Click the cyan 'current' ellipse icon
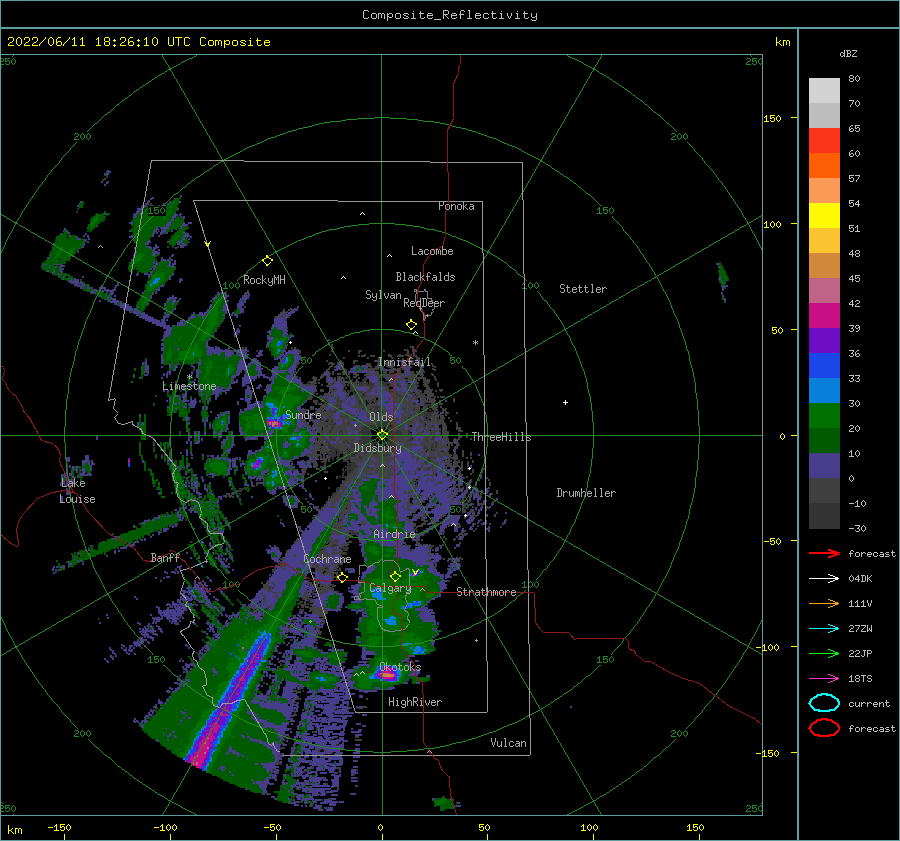 click(x=824, y=703)
